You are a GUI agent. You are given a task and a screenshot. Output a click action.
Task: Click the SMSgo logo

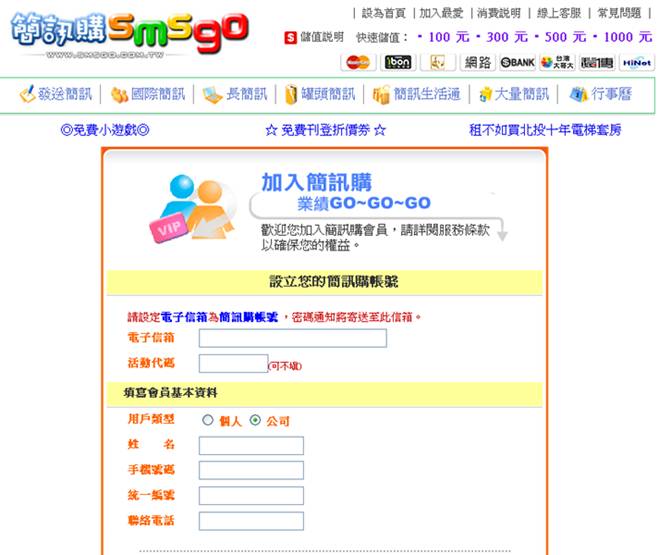point(128,35)
